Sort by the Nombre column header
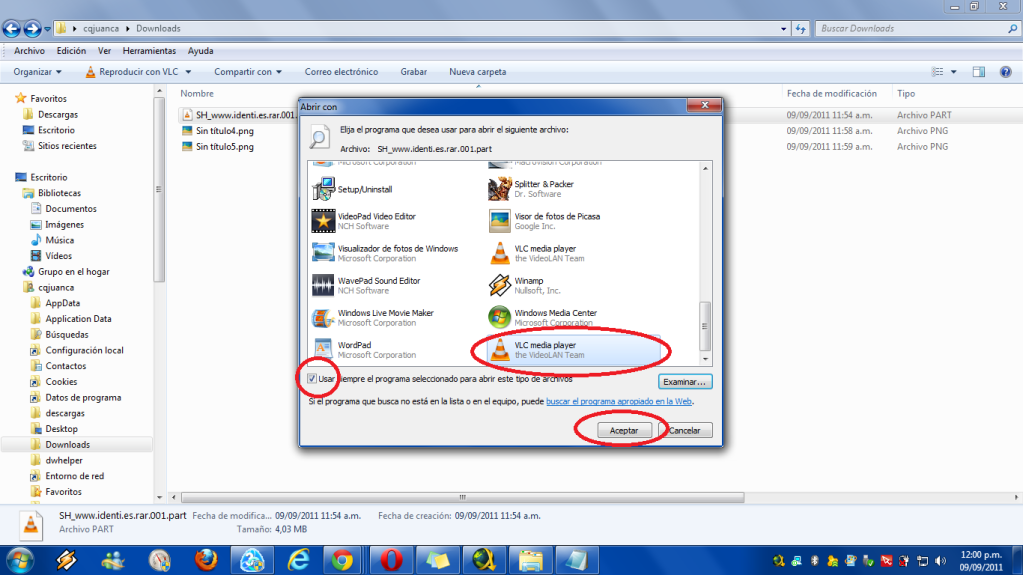 (x=197, y=93)
